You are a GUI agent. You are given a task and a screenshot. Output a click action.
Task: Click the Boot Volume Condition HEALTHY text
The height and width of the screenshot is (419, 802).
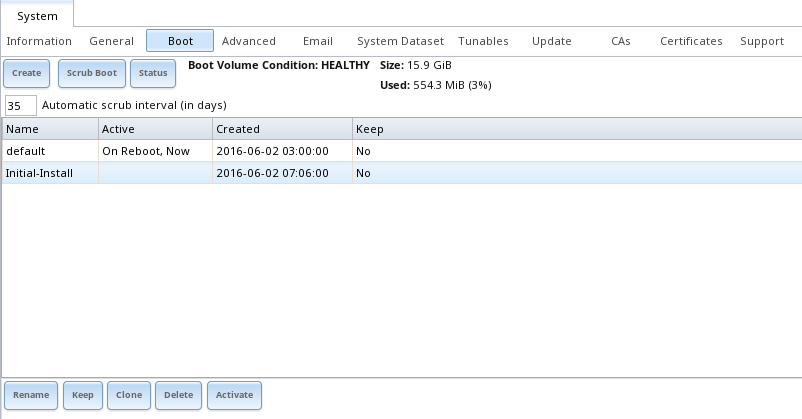click(x=279, y=65)
